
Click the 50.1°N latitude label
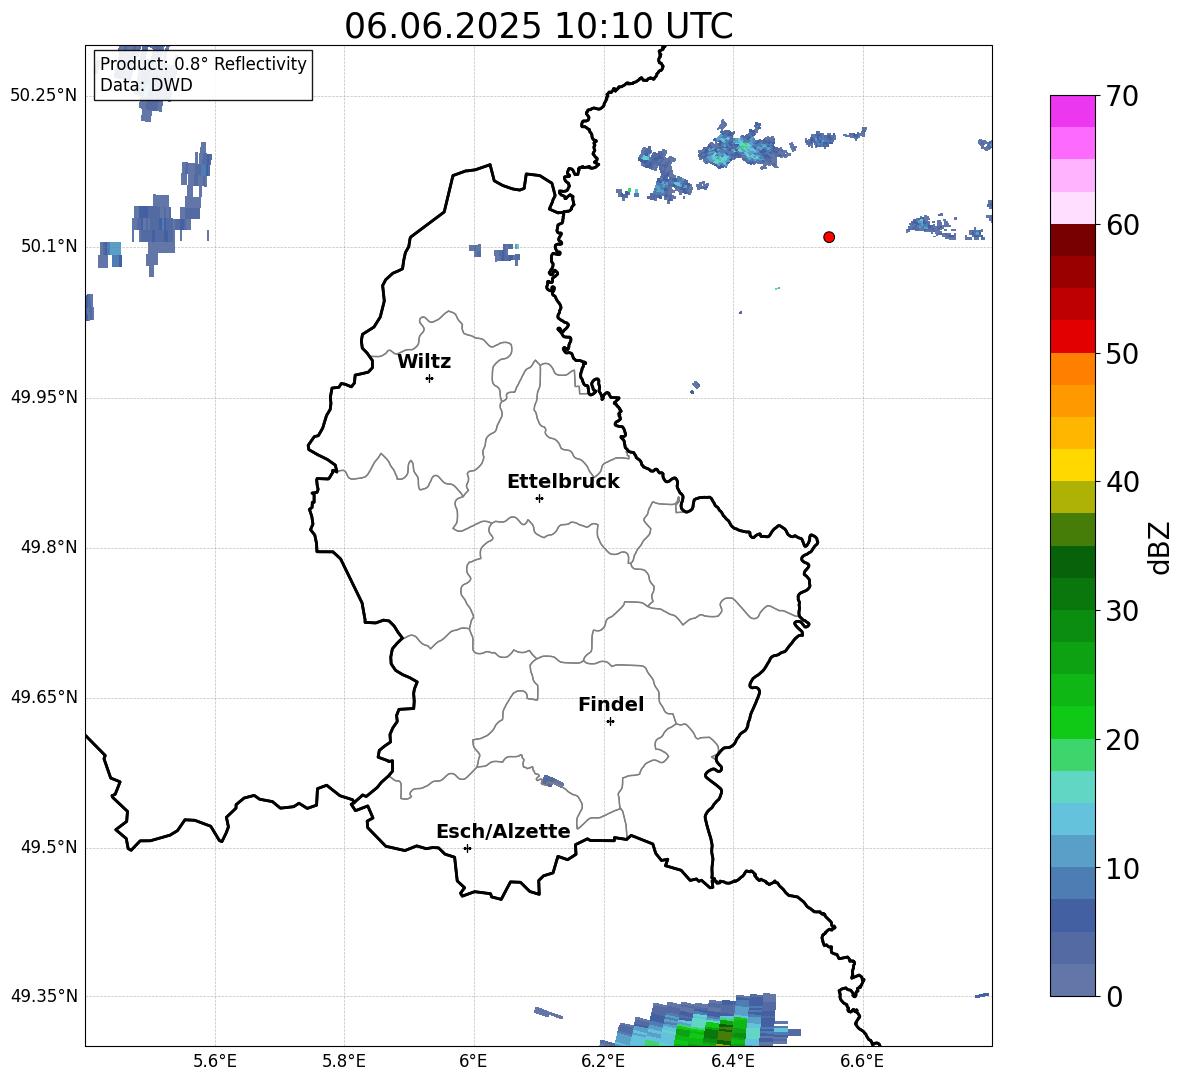click(x=49, y=246)
